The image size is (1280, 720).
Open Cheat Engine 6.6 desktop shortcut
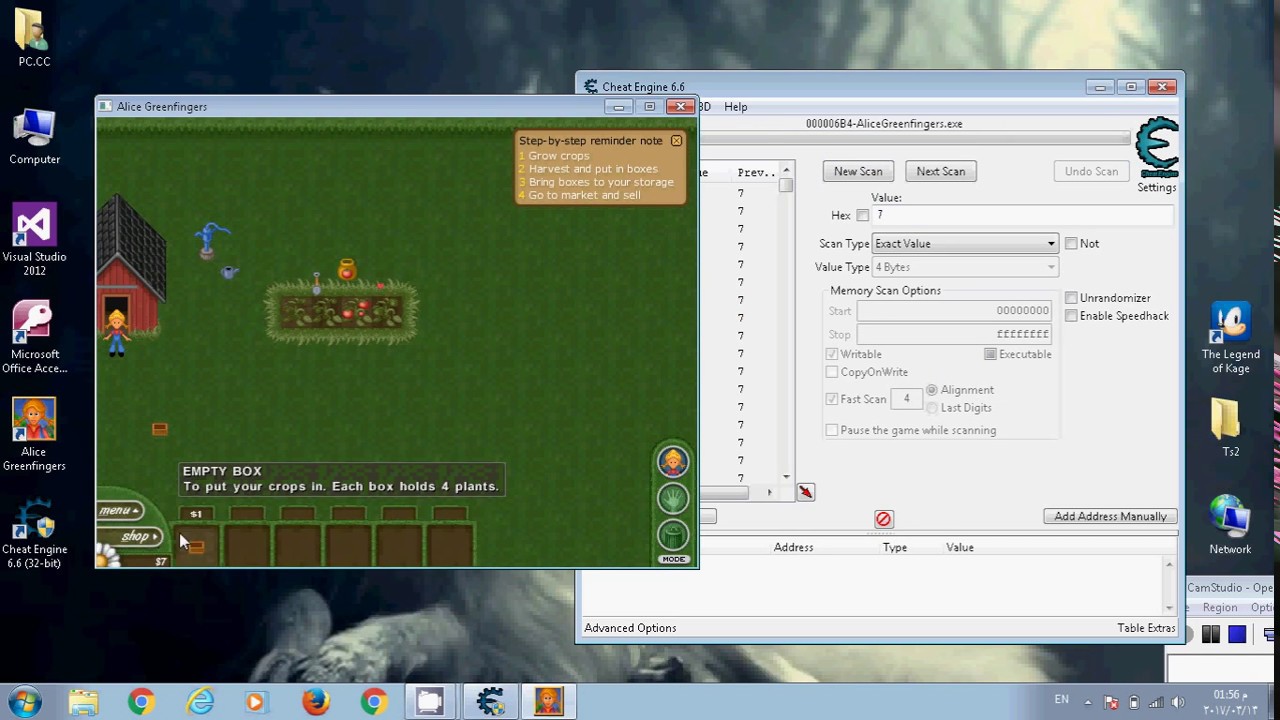34,533
